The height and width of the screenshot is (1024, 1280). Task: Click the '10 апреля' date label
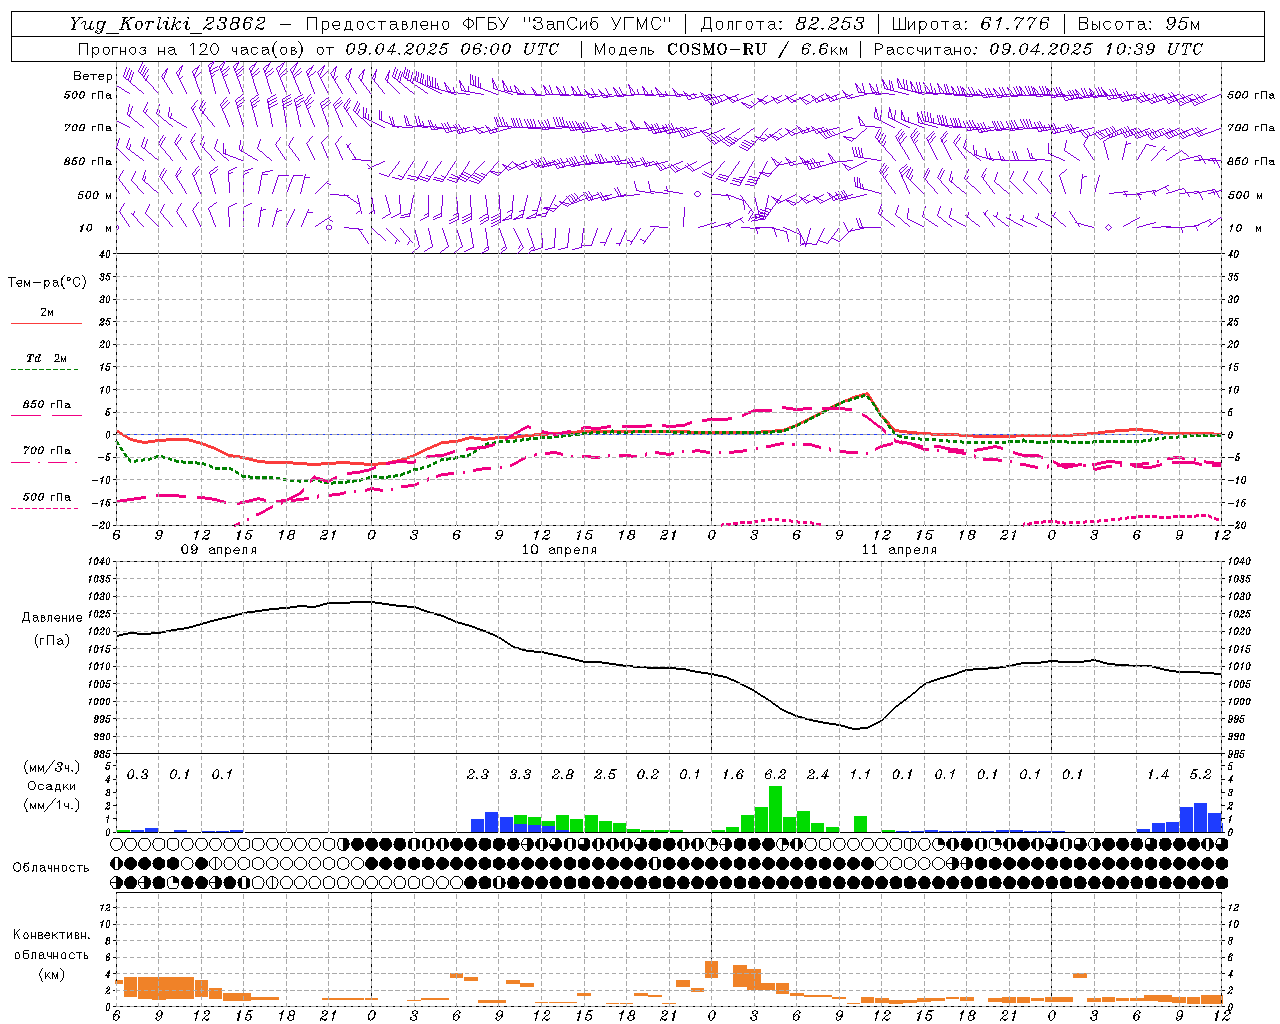559,550
